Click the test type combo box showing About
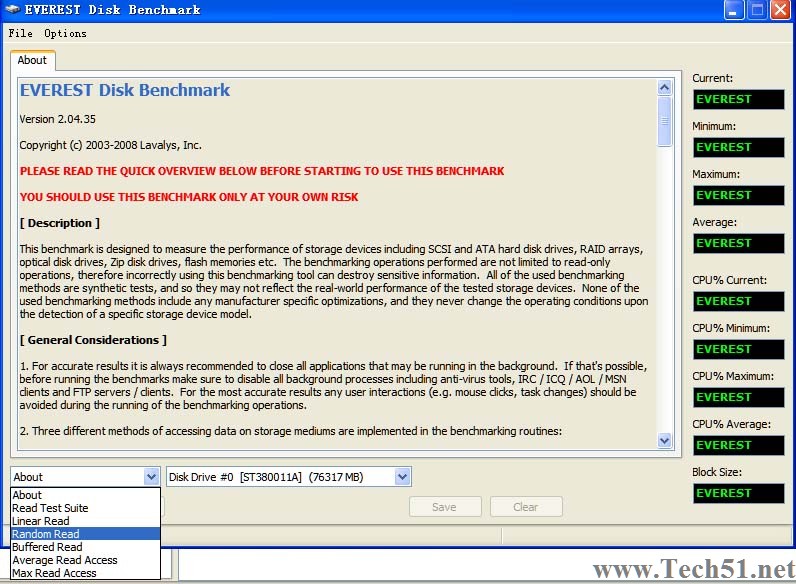Viewport: 796px width, 584px height. click(85, 477)
